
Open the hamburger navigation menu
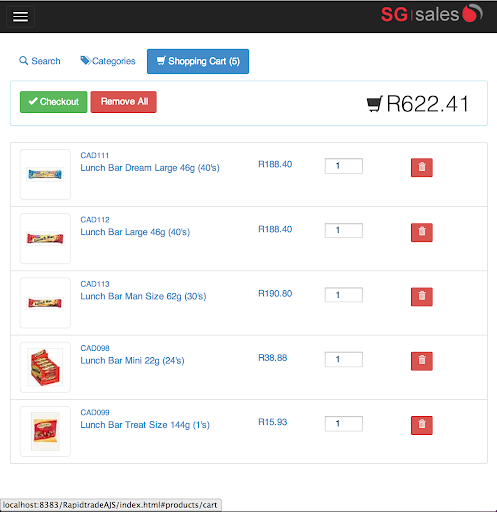pyautogui.click(x=20, y=16)
